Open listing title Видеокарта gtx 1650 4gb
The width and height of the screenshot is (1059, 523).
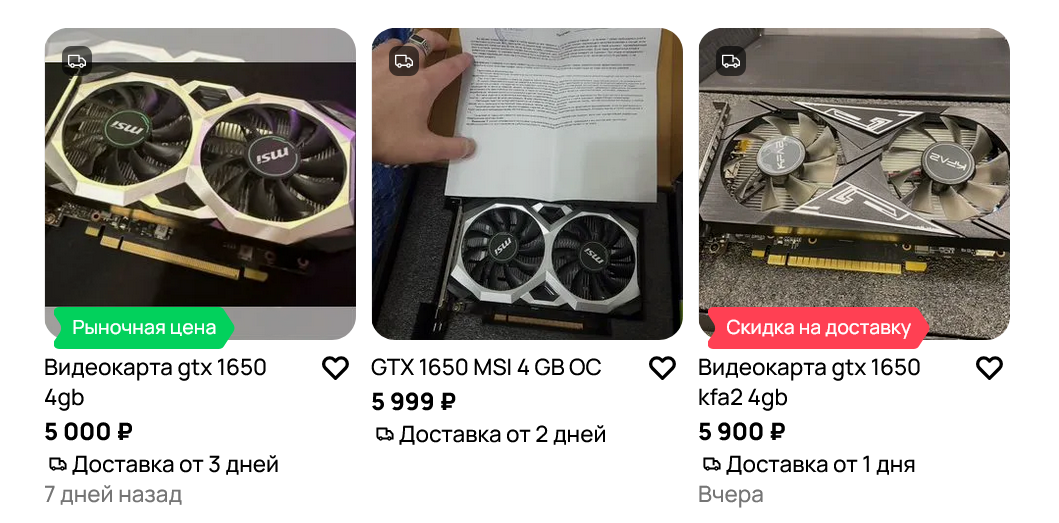point(155,382)
